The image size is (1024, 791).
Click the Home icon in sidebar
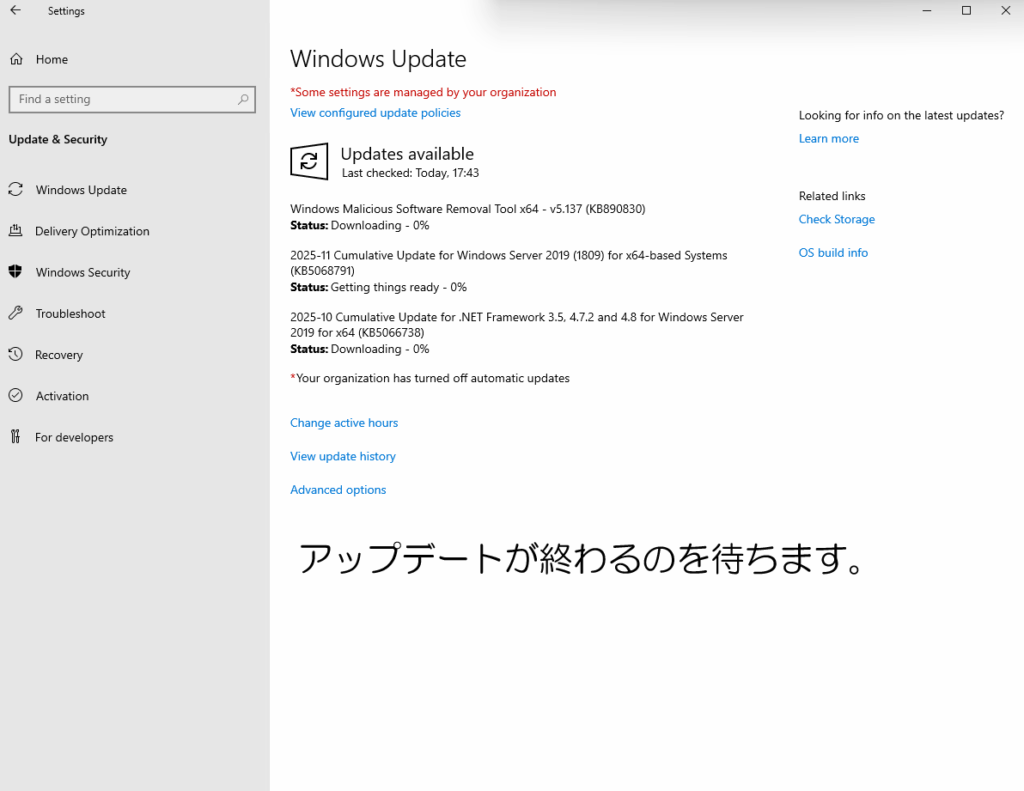pyautogui.click(x=16, y=60)
